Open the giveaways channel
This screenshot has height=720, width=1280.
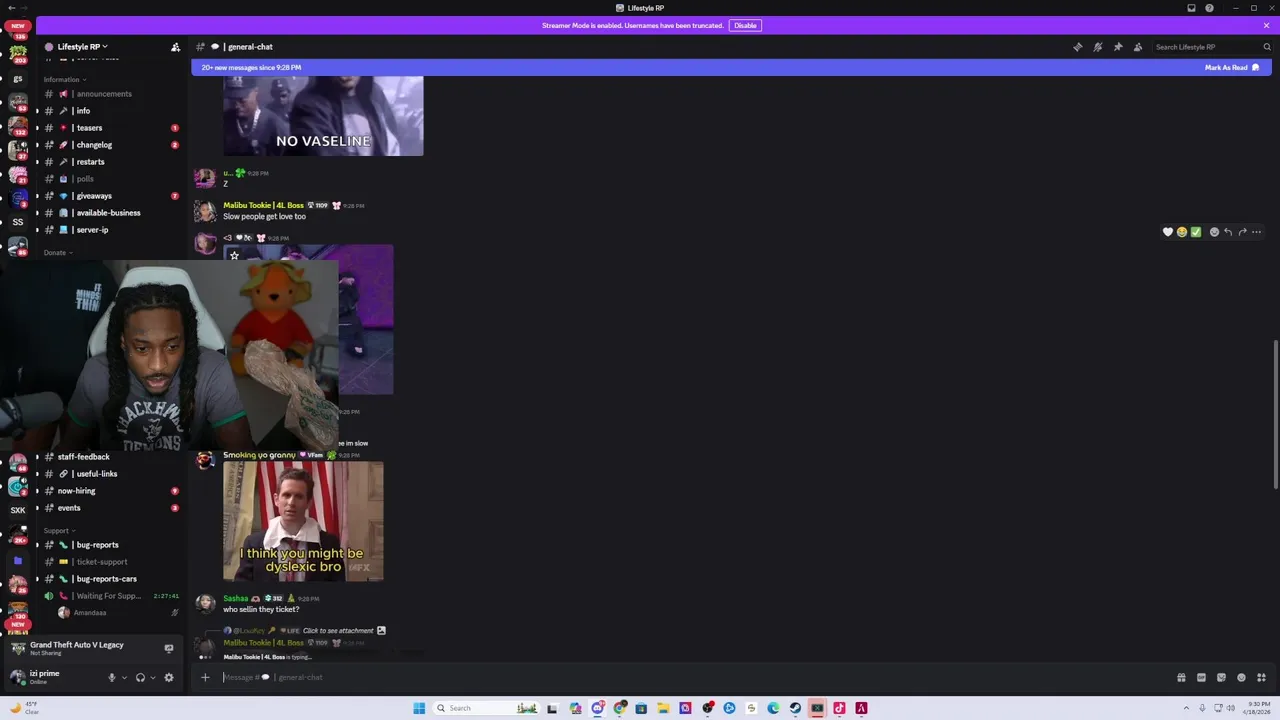point(110,196)
